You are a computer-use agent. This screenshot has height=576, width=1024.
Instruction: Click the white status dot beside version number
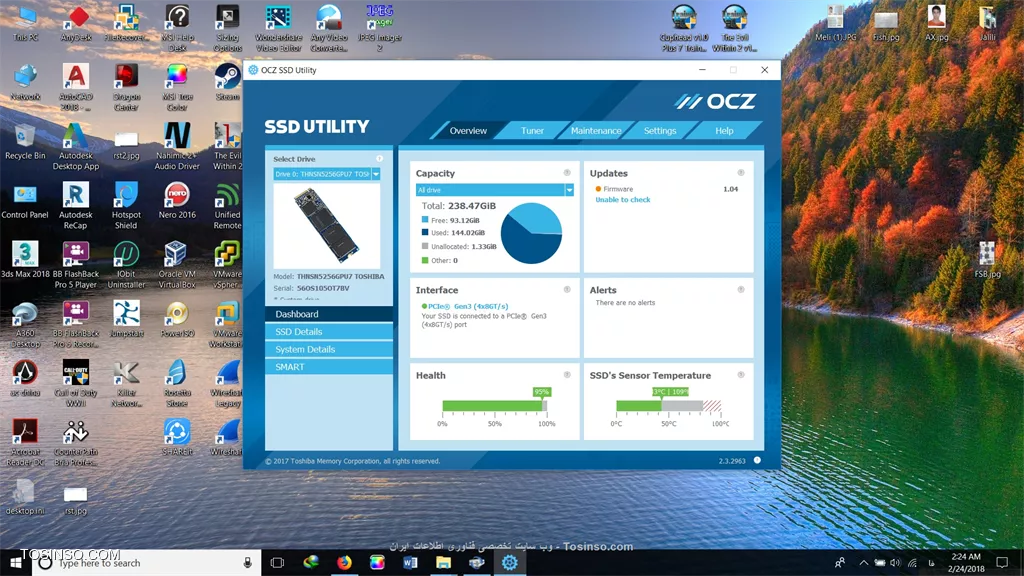[757, 460]
